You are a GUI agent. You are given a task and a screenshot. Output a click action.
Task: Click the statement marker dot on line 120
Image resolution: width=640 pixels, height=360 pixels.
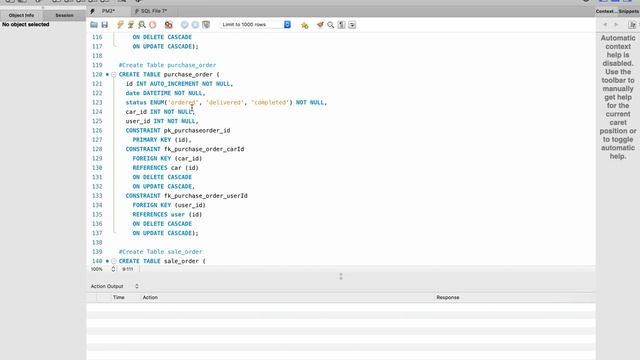(107, 75)
